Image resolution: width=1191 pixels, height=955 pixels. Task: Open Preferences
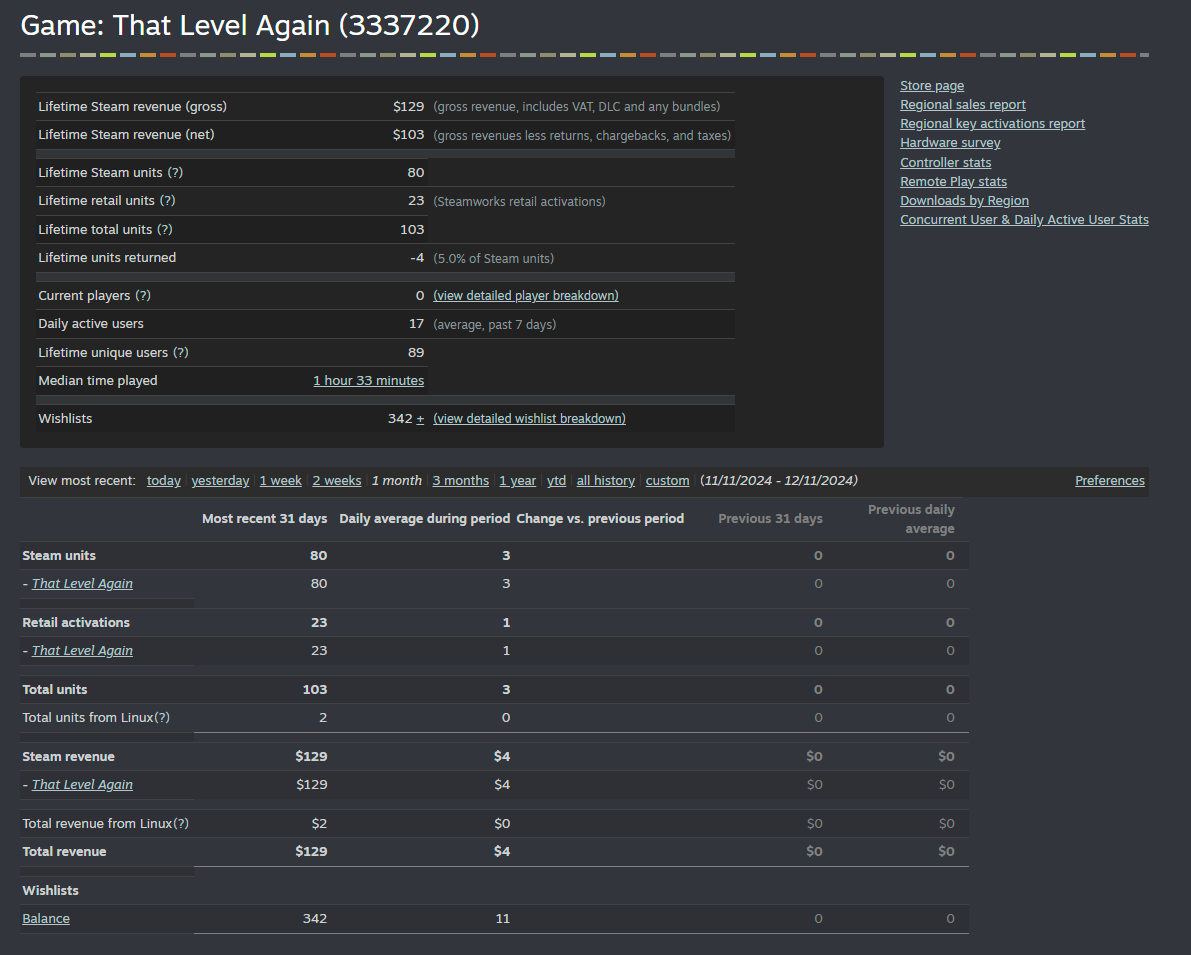pyautogui.click(x=1109, y=481)
